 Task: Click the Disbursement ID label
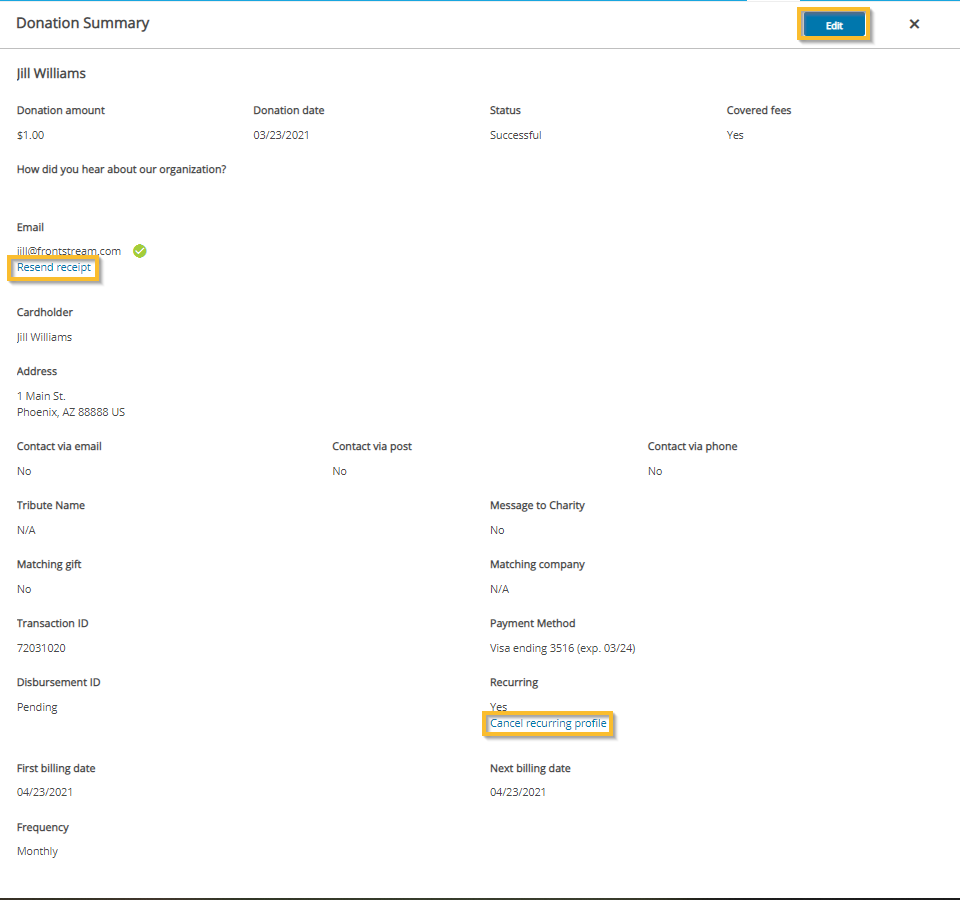pos(58,682)
